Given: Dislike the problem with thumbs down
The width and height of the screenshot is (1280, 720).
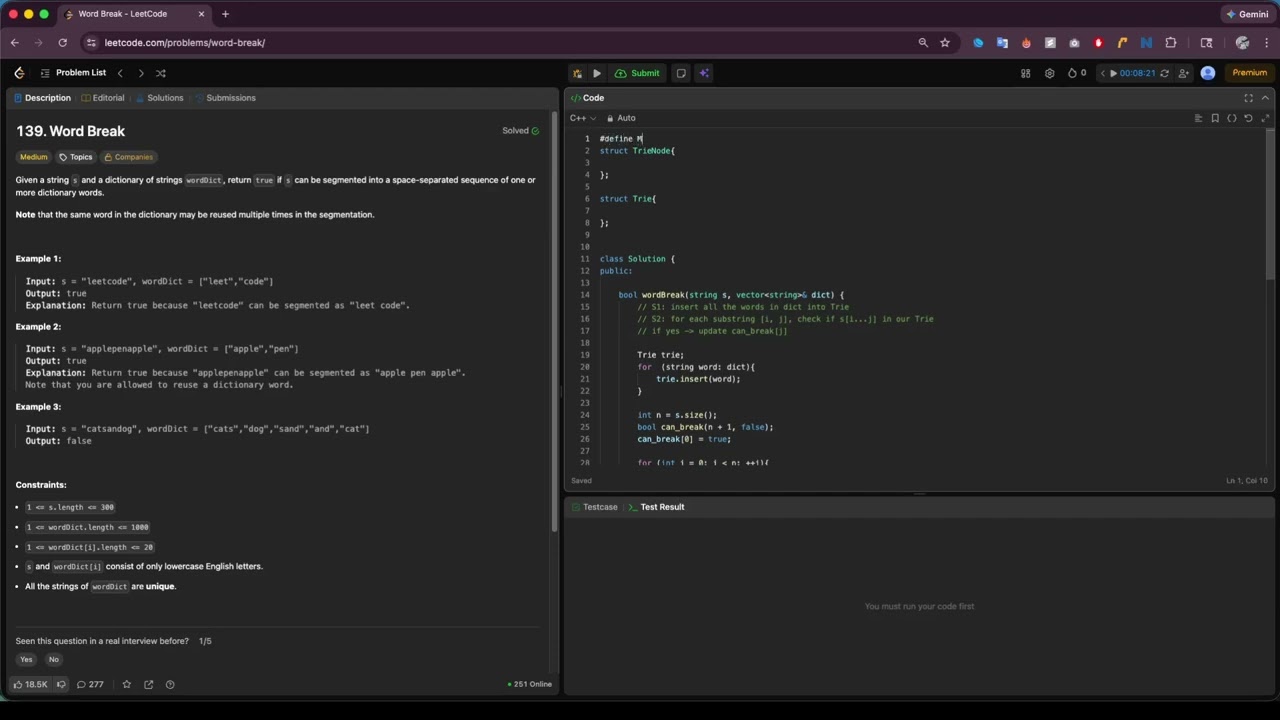Looking at the screenshot, I should 61,684.
